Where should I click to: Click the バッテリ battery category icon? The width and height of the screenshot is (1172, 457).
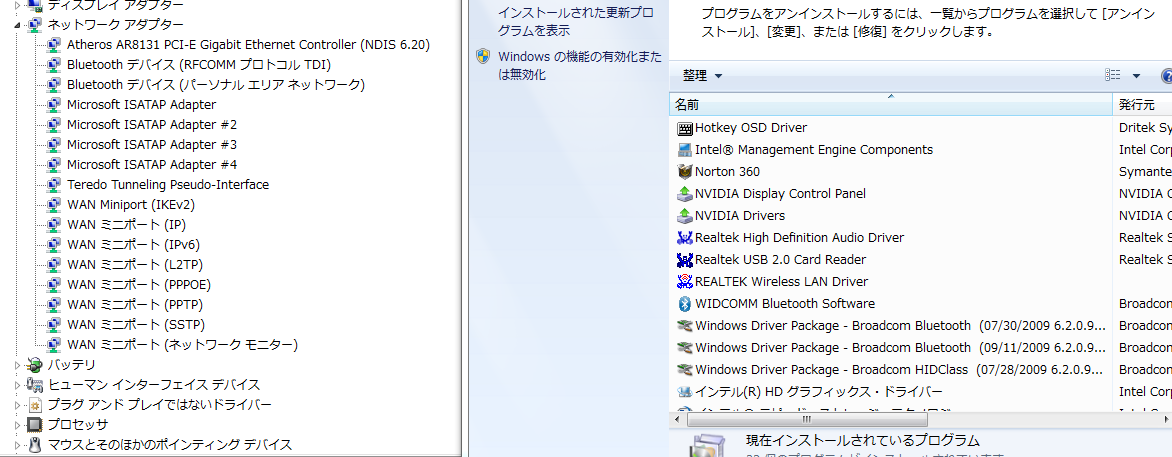coord(34,365)
